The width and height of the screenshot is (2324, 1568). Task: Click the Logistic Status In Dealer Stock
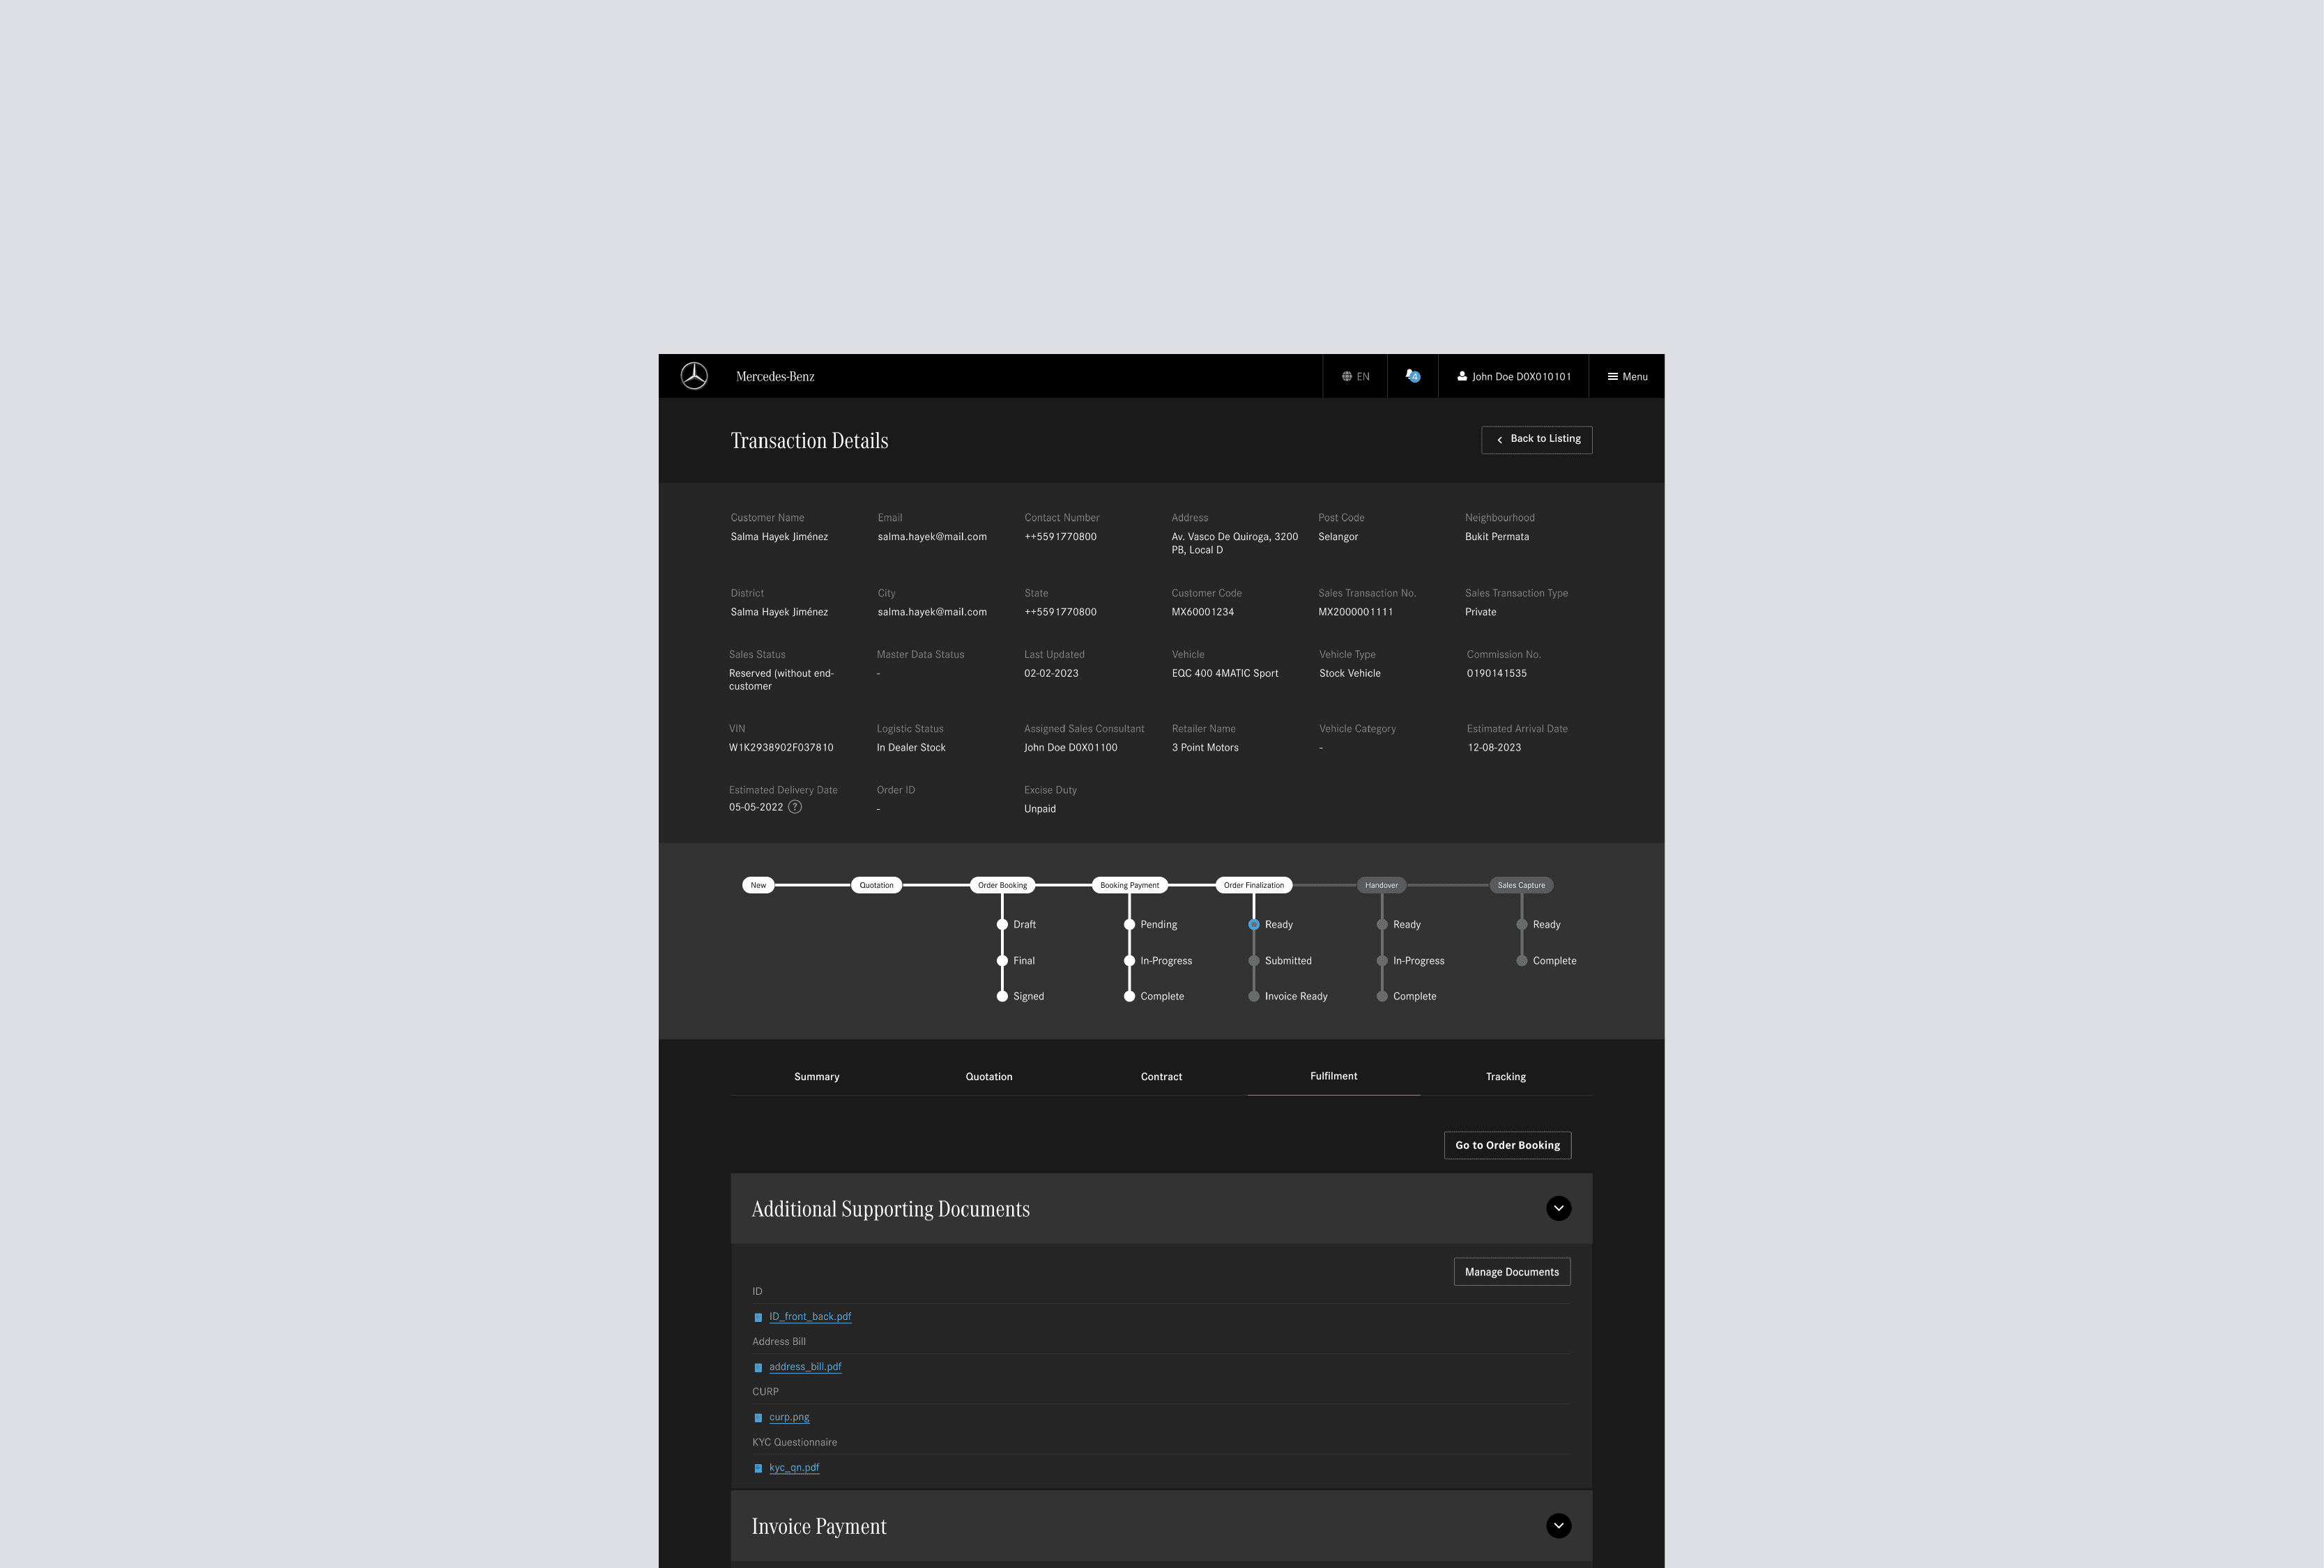[x=911, y=748]
